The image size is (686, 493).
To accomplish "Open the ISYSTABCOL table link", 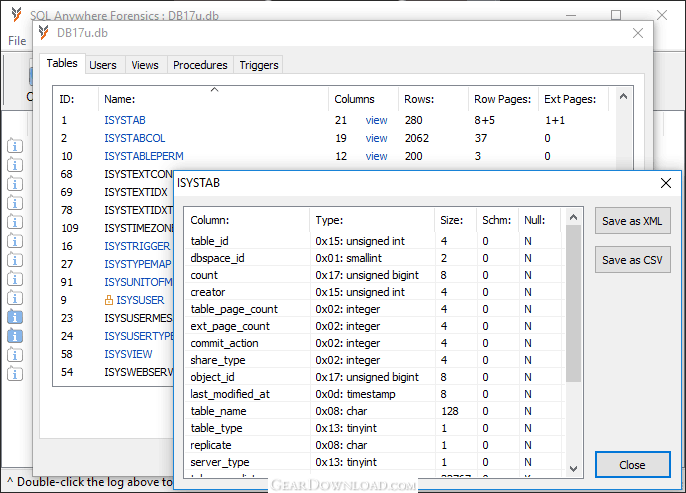I will pos(134,138).
